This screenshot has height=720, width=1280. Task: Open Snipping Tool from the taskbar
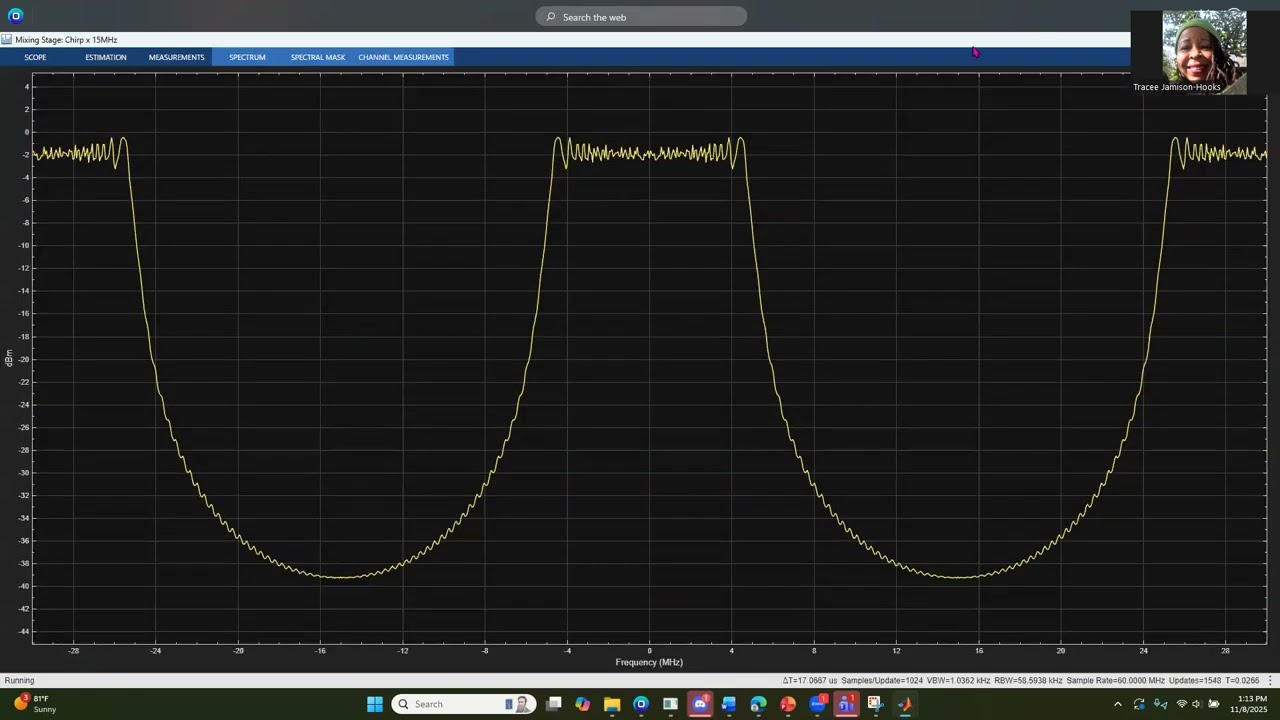[x=875, y=704]
